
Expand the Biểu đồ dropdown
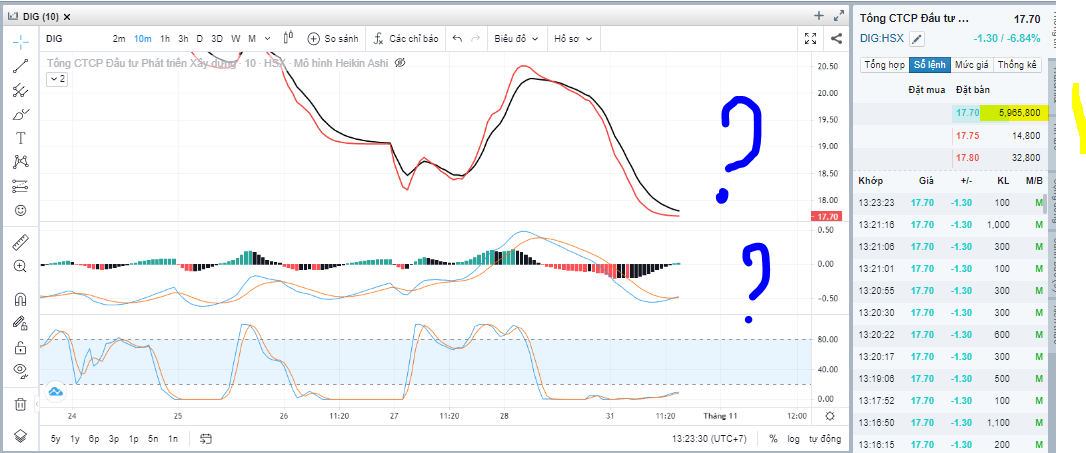tap(517, 38)
